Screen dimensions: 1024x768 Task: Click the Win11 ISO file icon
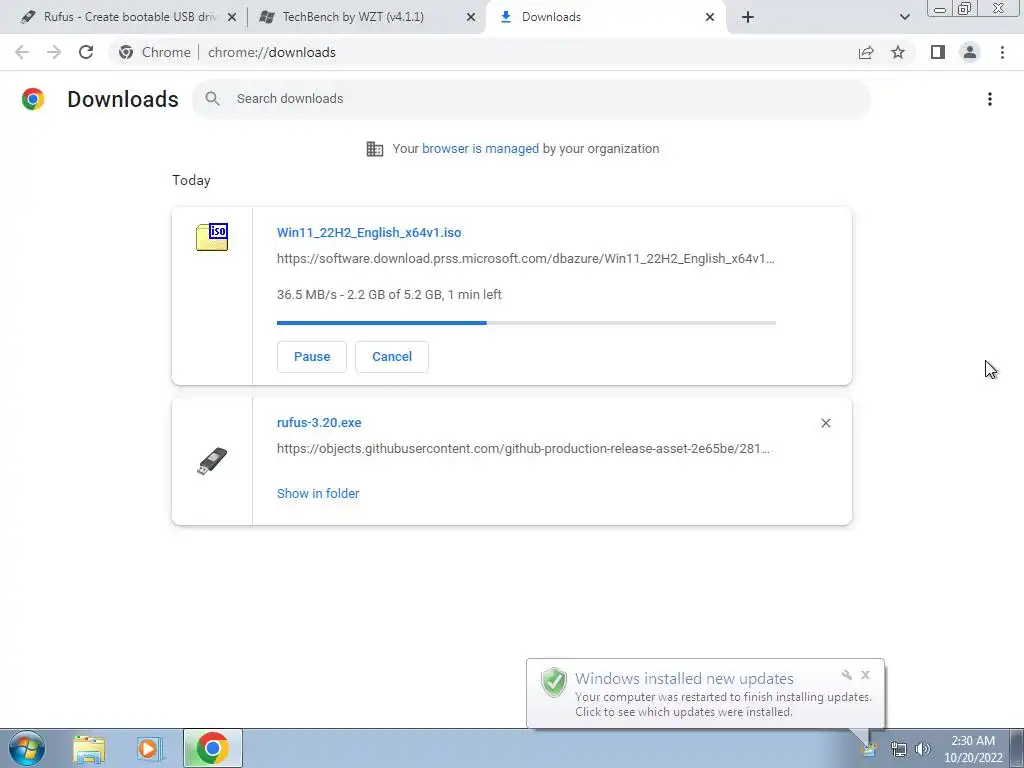212,236
